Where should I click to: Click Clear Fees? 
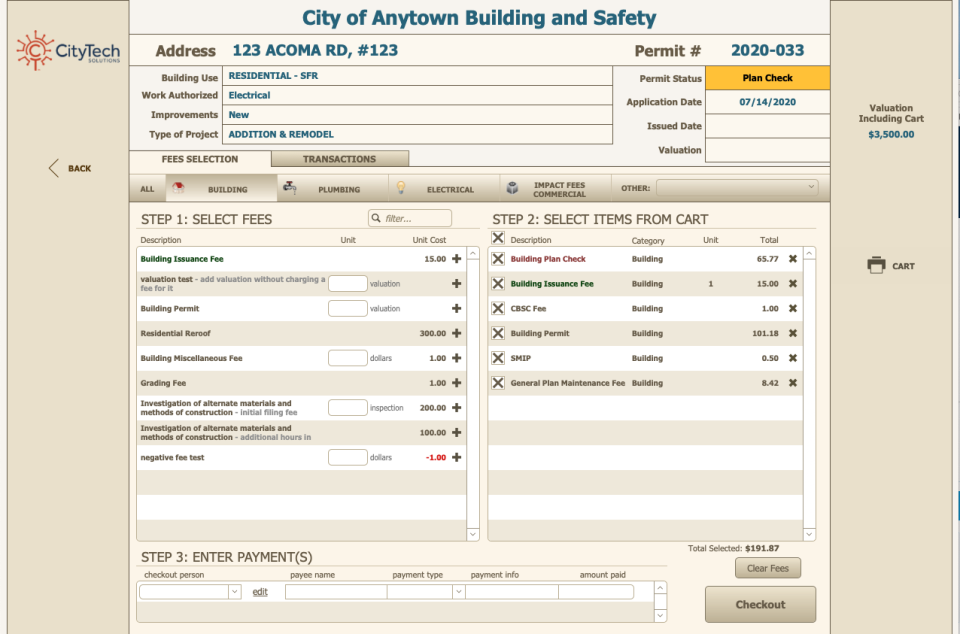pos(767,568)
